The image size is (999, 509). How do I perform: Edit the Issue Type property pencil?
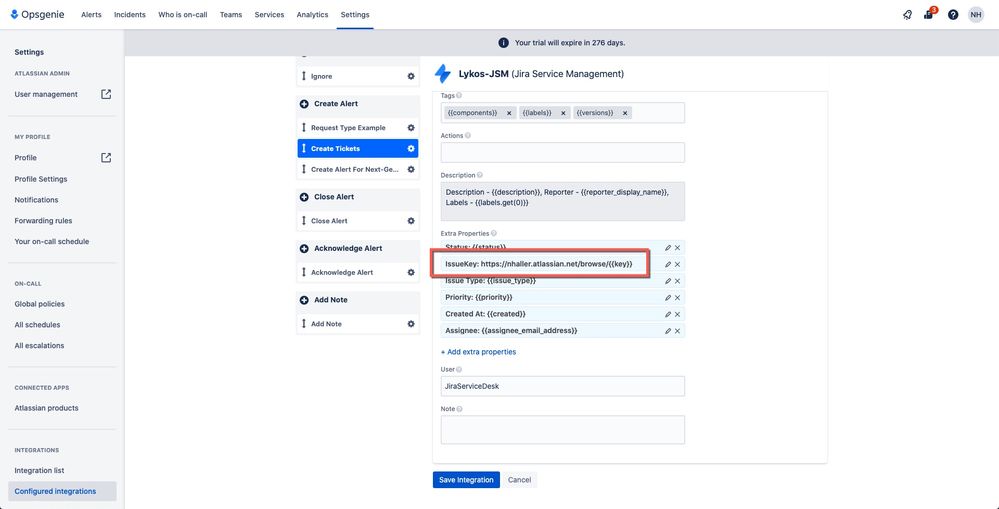[668, 281]
